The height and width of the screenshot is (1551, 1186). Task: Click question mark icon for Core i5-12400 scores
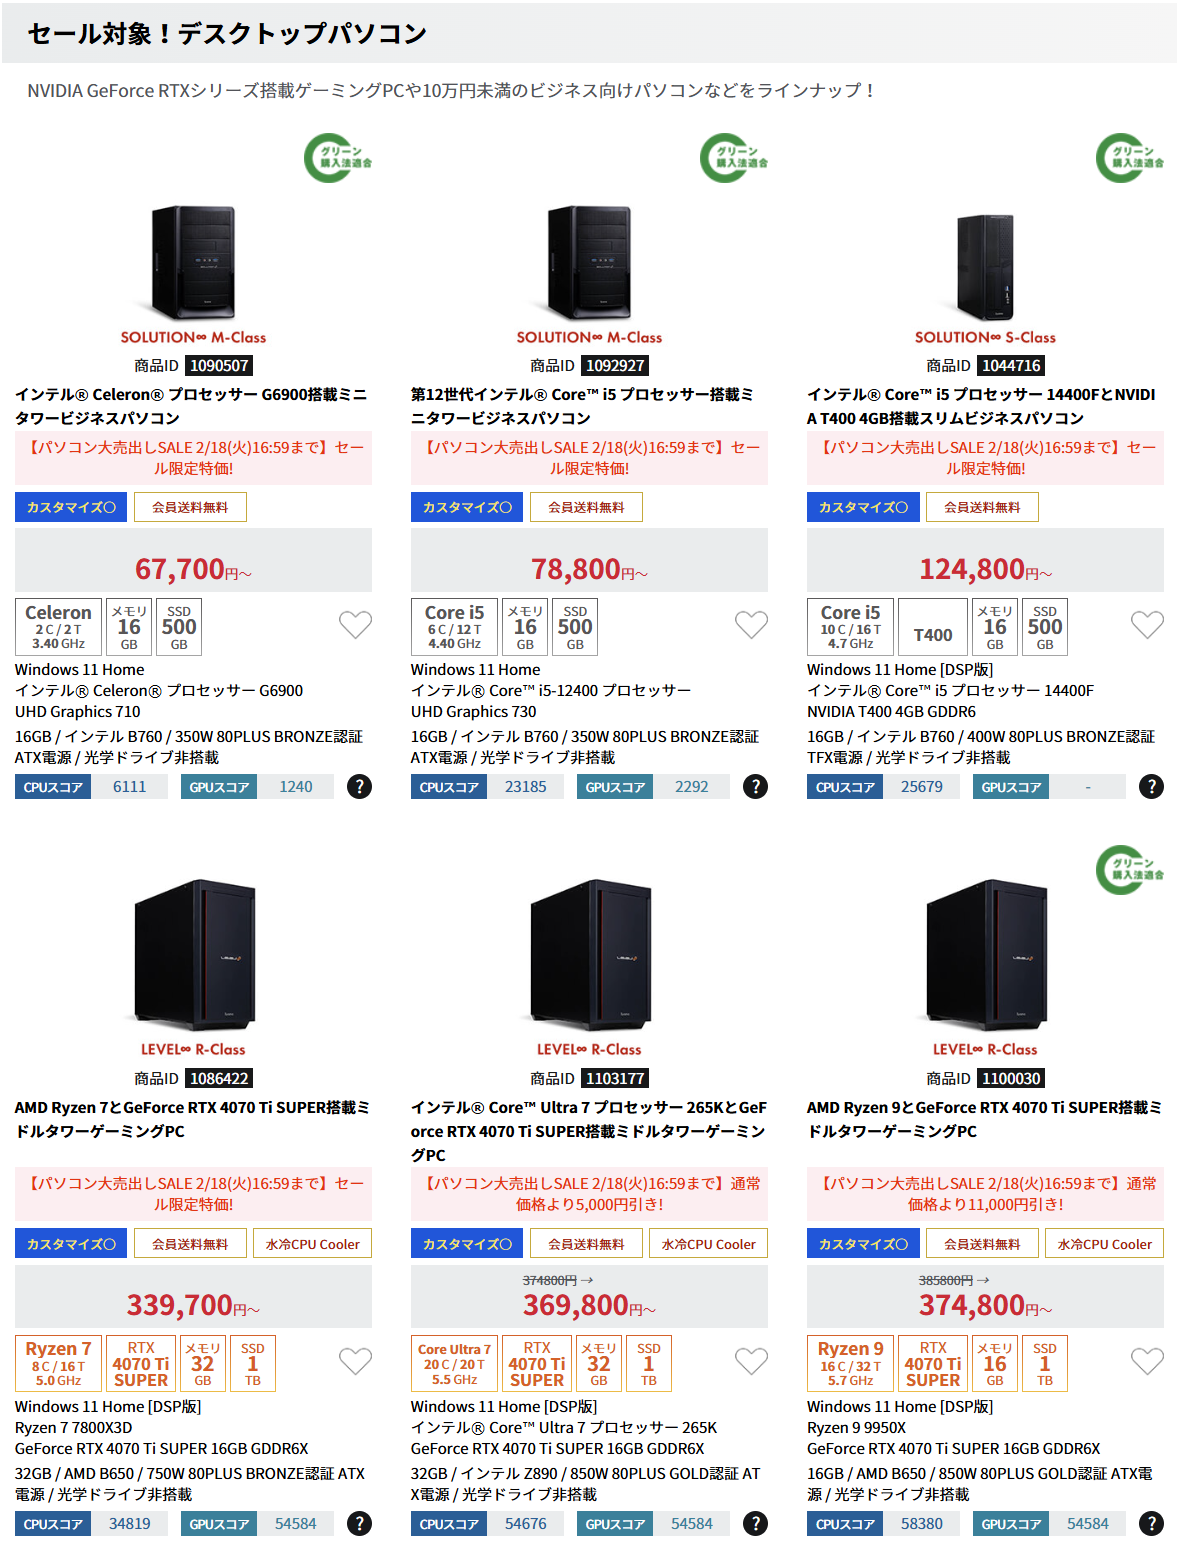tap(755, 787)
